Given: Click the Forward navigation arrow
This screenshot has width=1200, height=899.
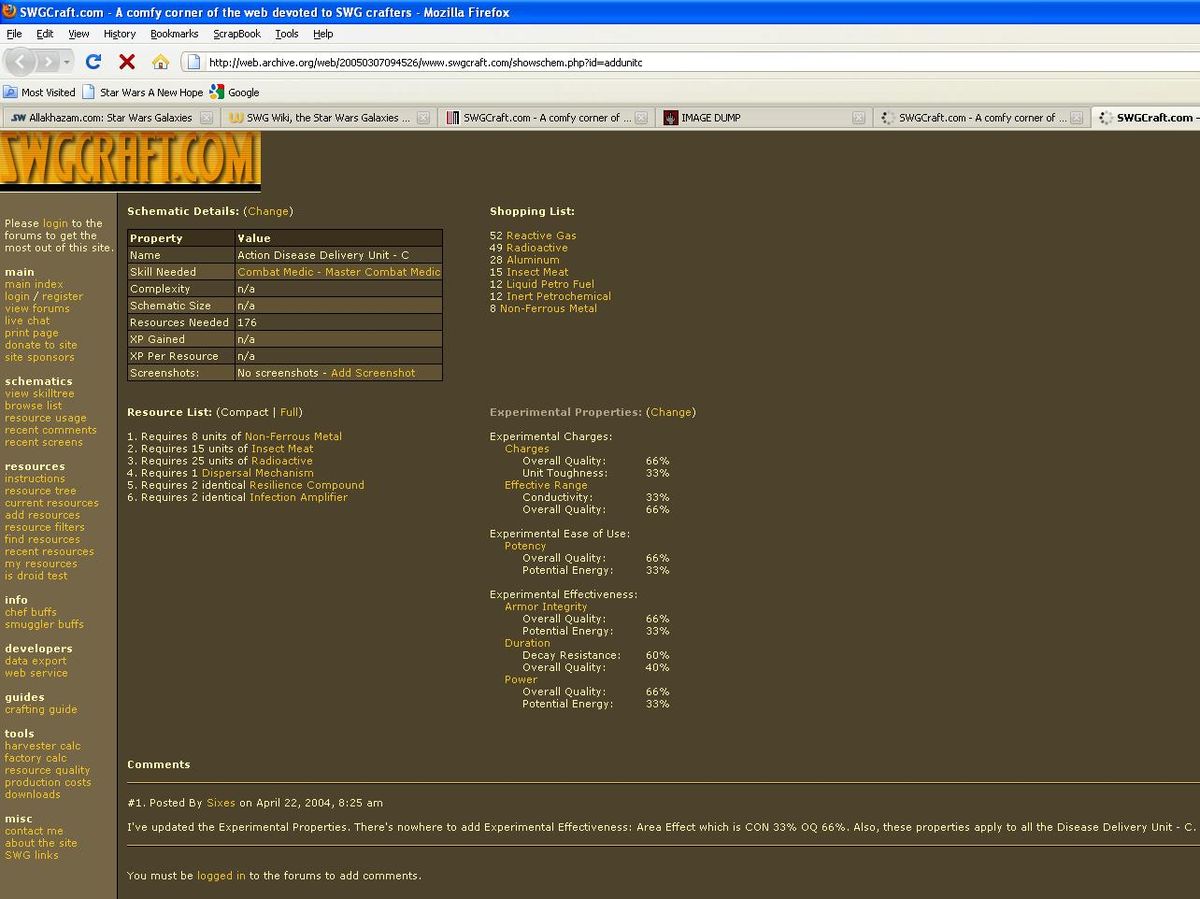Looking at the screenshot, I should pyautogui.click(x=49, y=62).
